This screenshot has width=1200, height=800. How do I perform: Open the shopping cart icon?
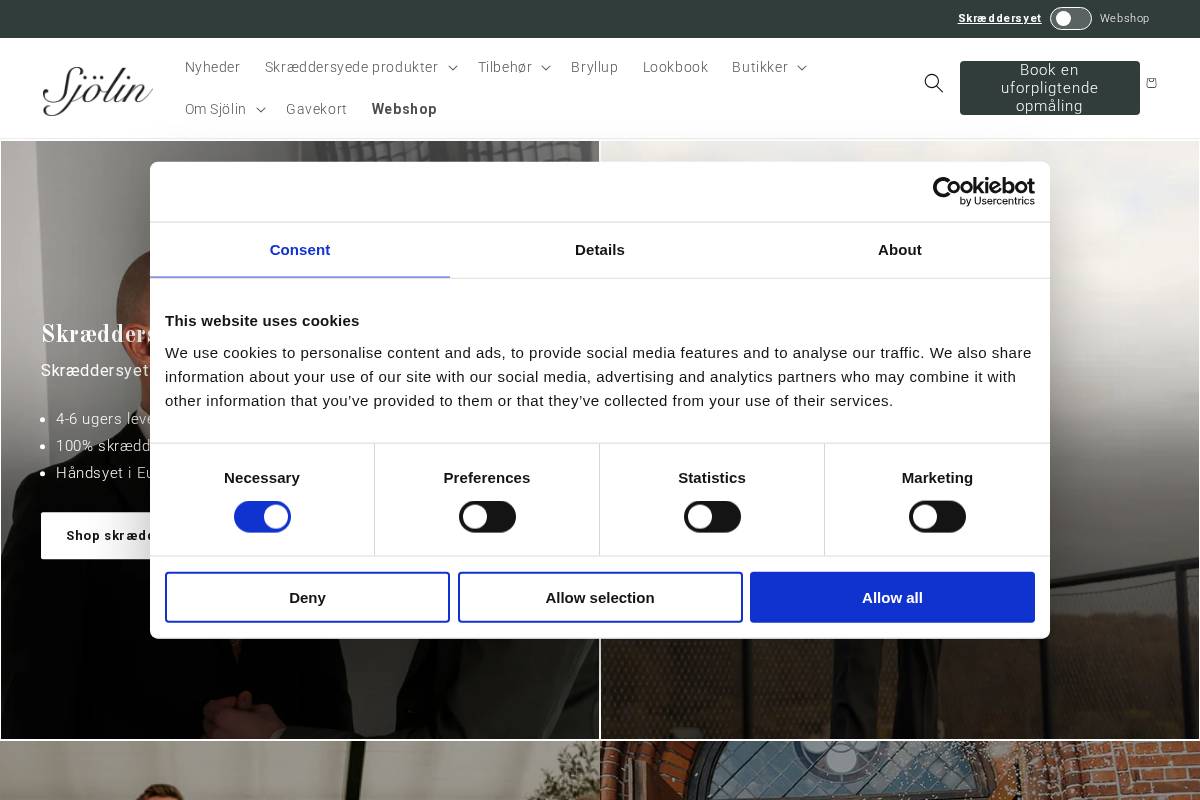[x=1151, y=83]
